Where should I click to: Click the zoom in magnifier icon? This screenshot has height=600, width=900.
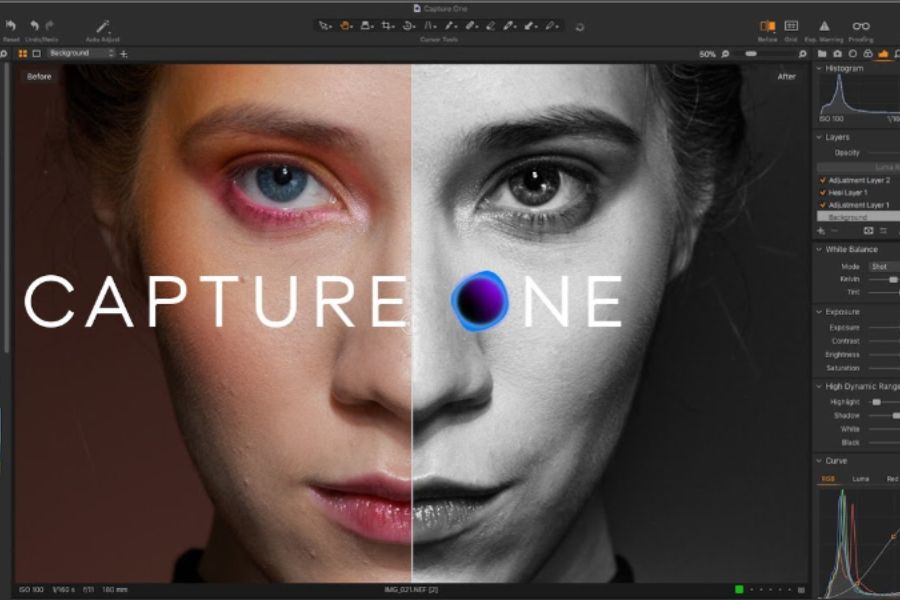802,54
